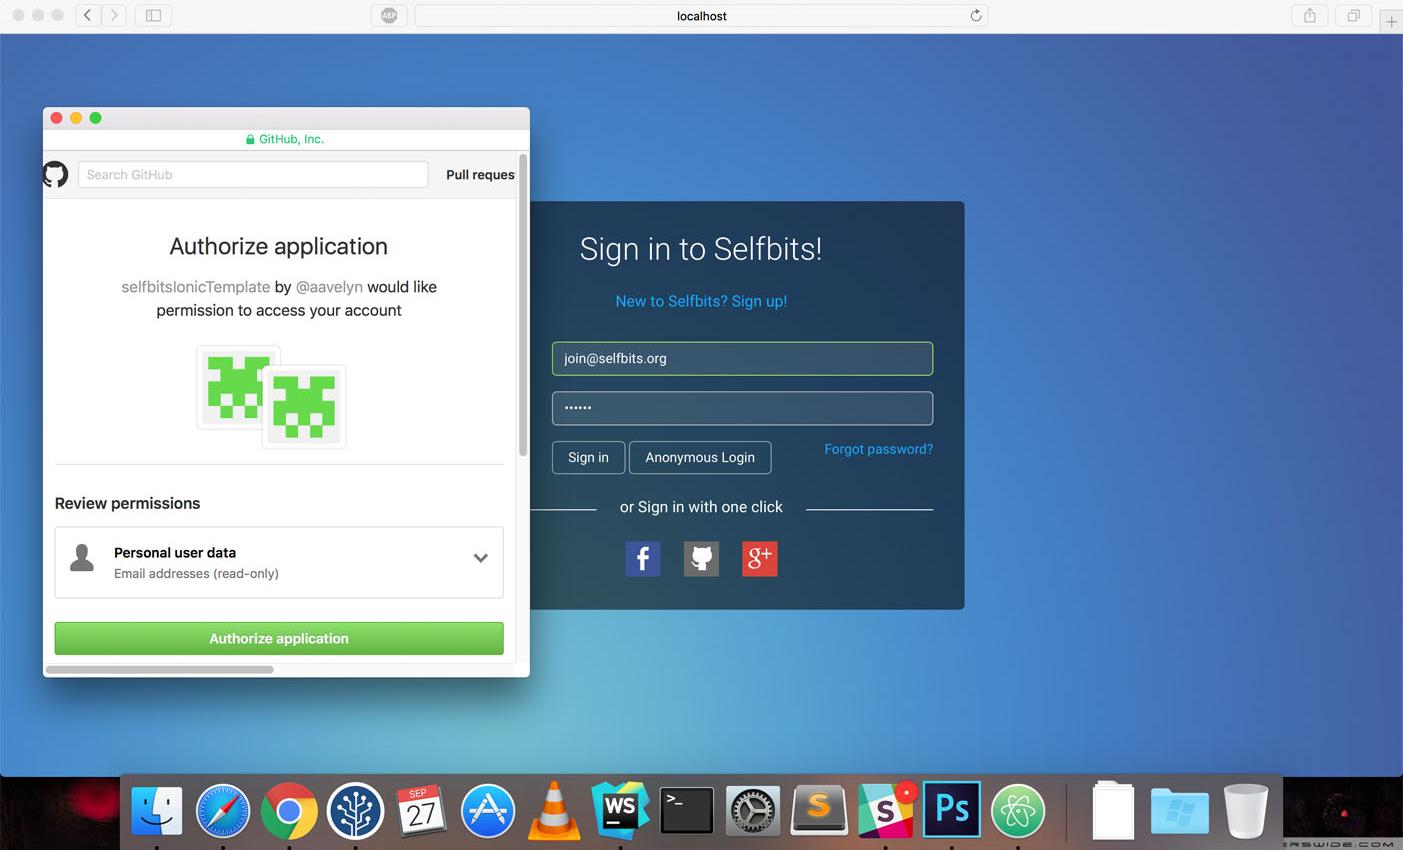Launch Sublime Text from the Dock

[x=819, y=810]
